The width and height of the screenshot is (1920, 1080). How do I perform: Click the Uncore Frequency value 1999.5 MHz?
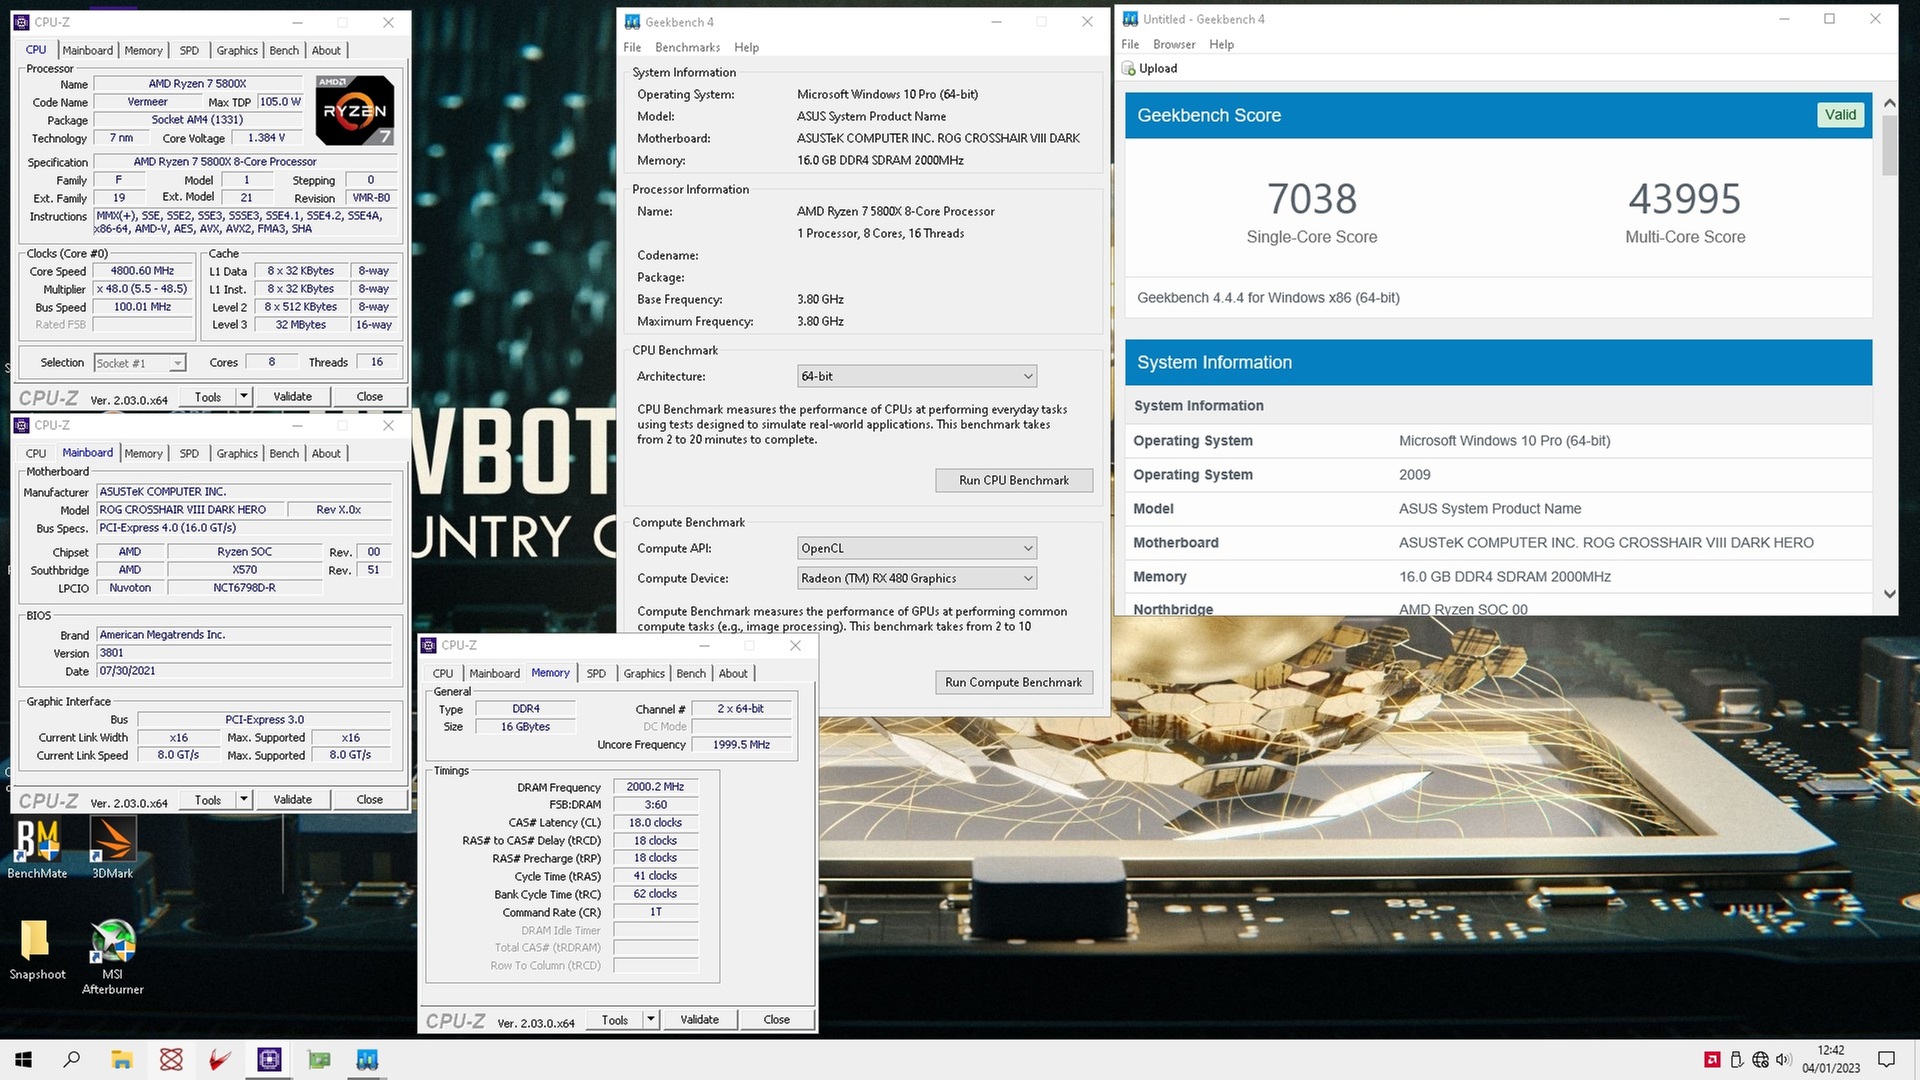tap(741, 745)
